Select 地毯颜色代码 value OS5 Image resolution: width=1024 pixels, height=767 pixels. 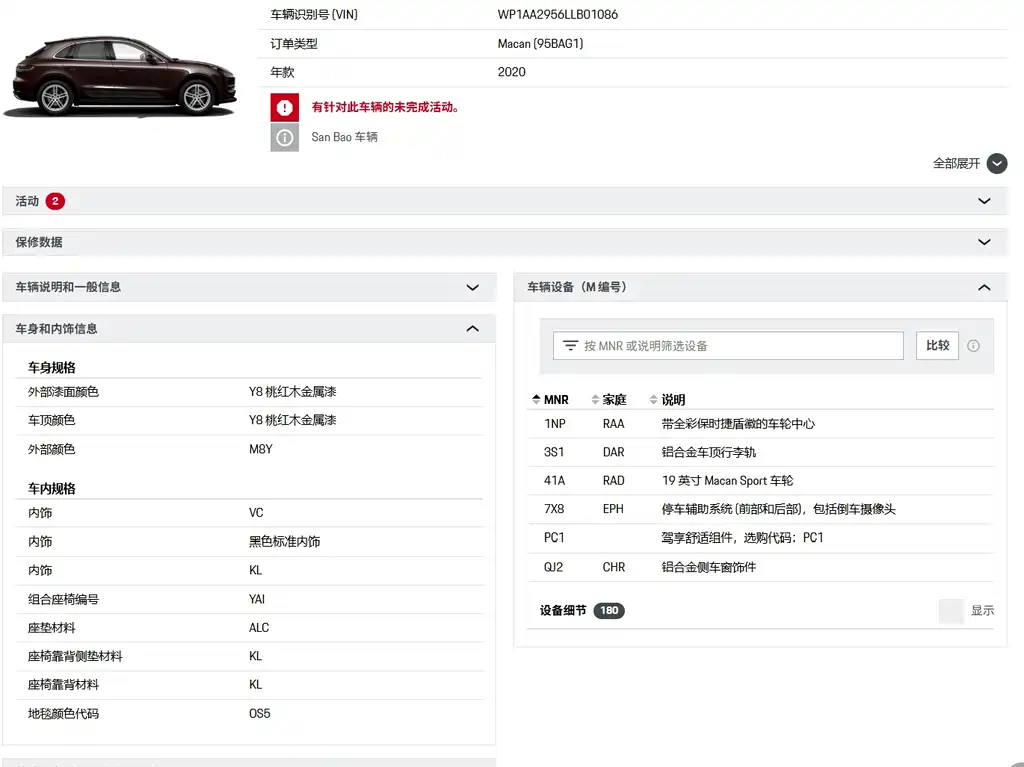[259, 713]
